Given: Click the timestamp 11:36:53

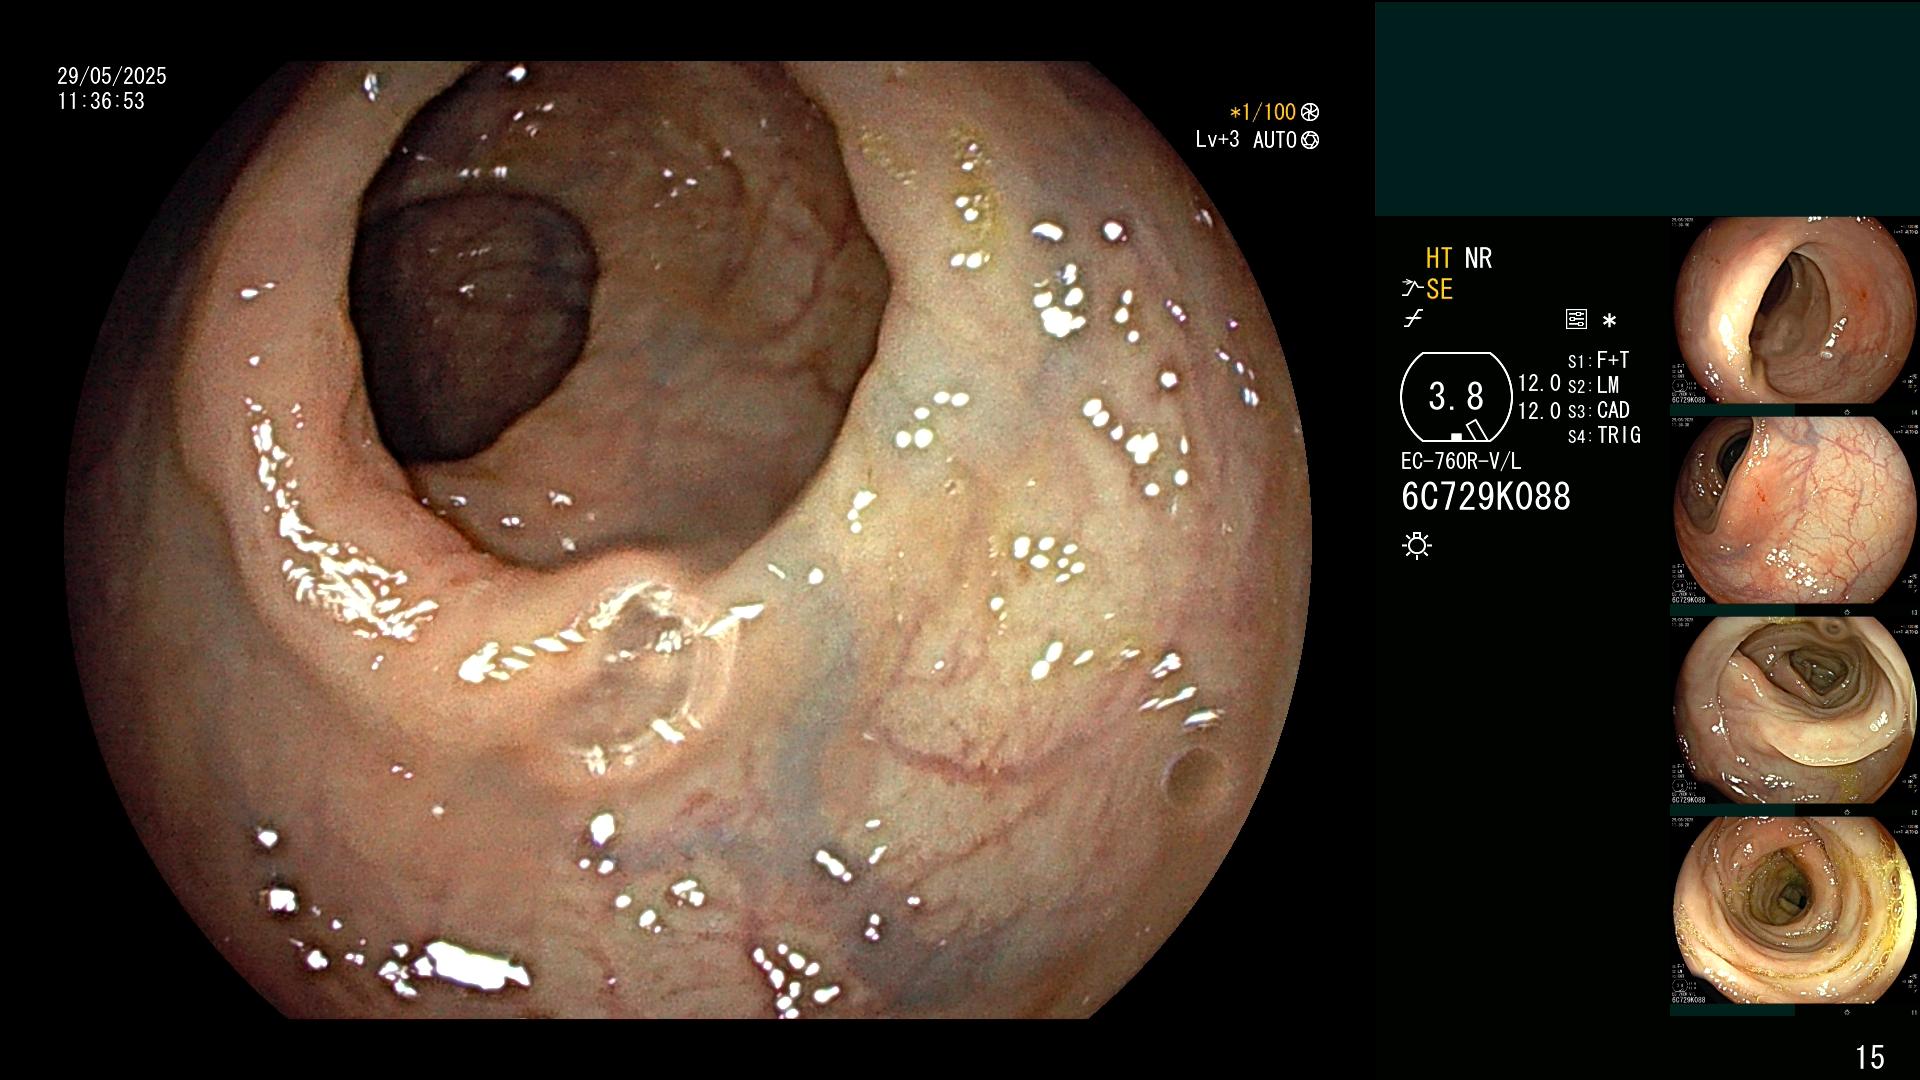Looking at the screenshot, I should pyautogui.click(x=101, y=101).
